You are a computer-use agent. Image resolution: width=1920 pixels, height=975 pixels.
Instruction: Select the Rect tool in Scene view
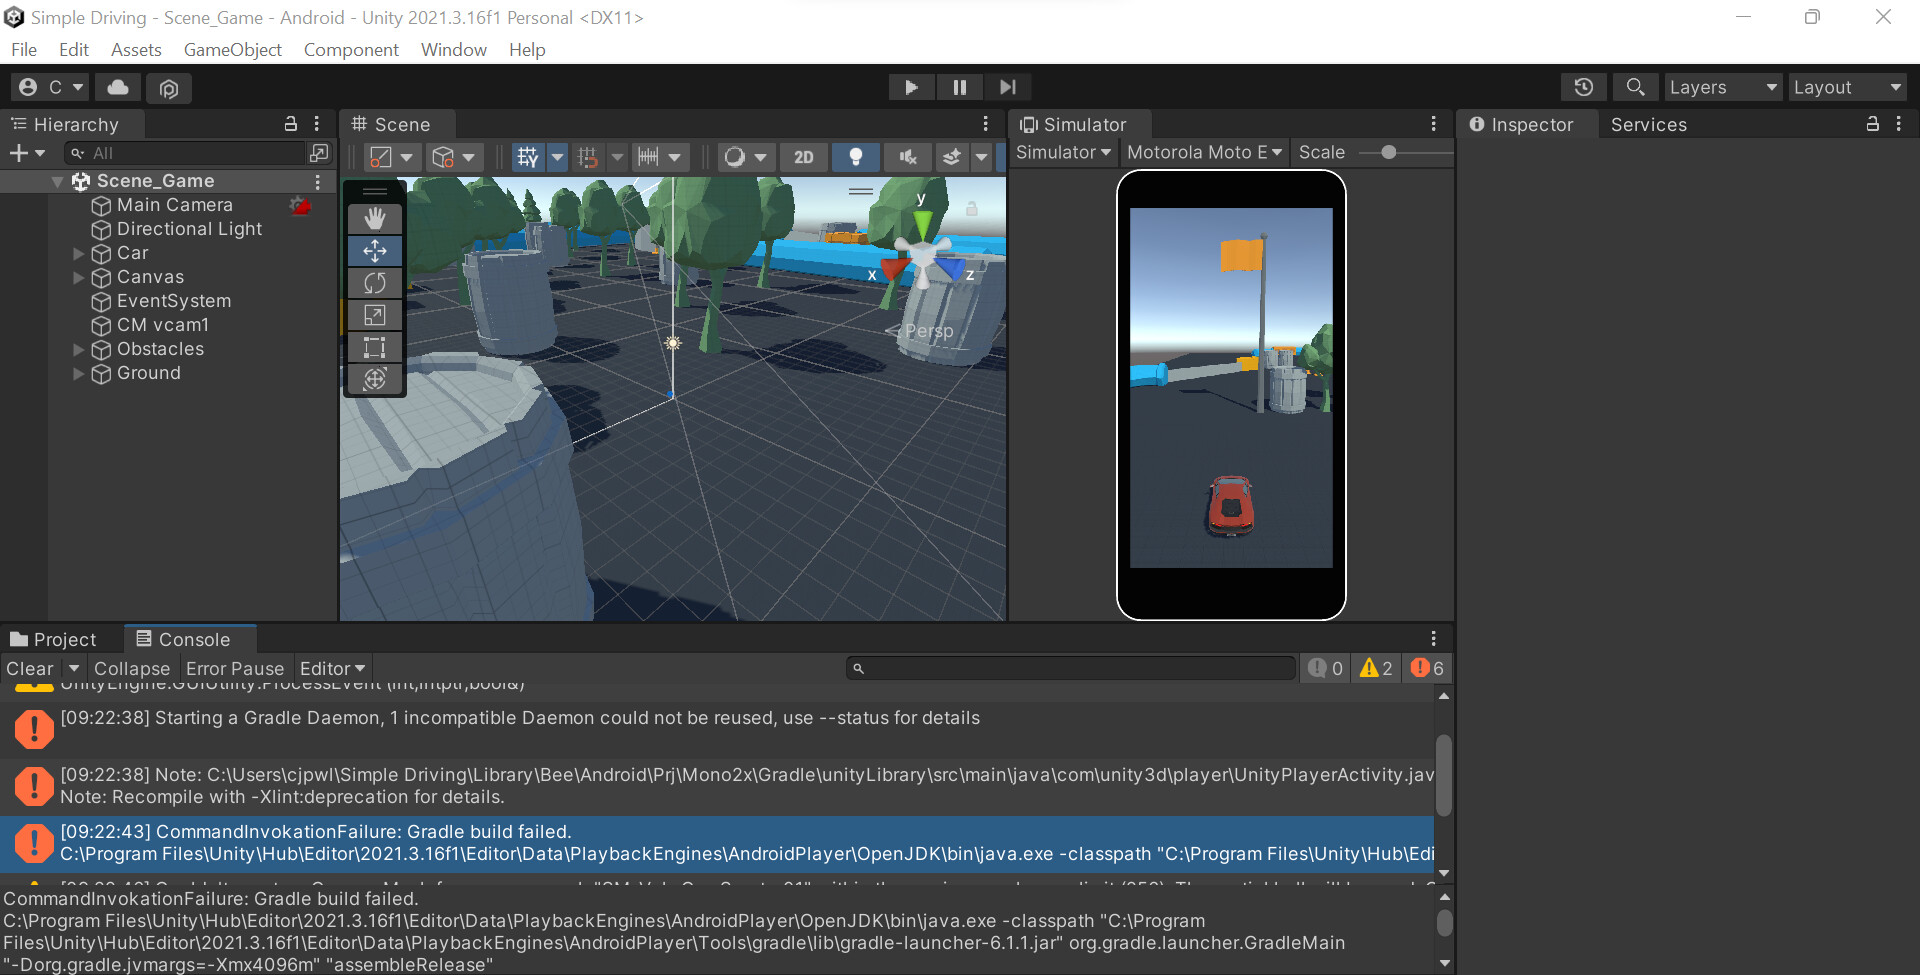tap(375, 347)
